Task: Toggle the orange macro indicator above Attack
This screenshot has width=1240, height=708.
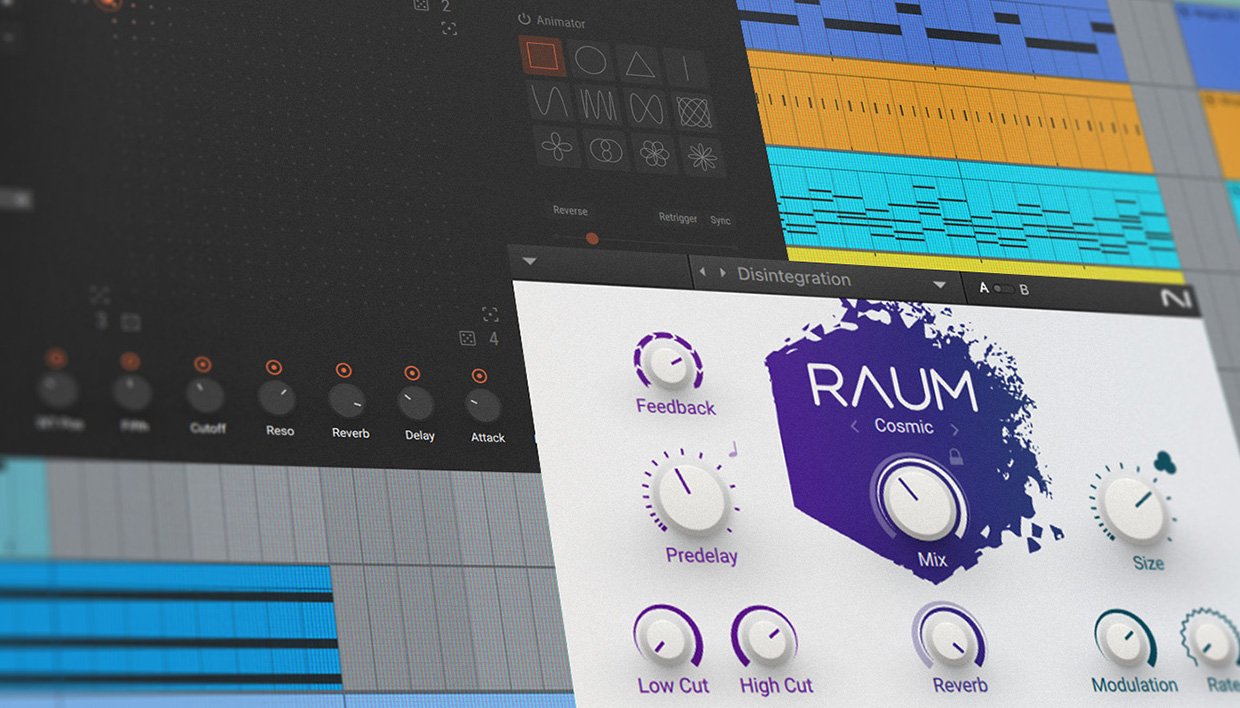Action: [x=479, y=376]
